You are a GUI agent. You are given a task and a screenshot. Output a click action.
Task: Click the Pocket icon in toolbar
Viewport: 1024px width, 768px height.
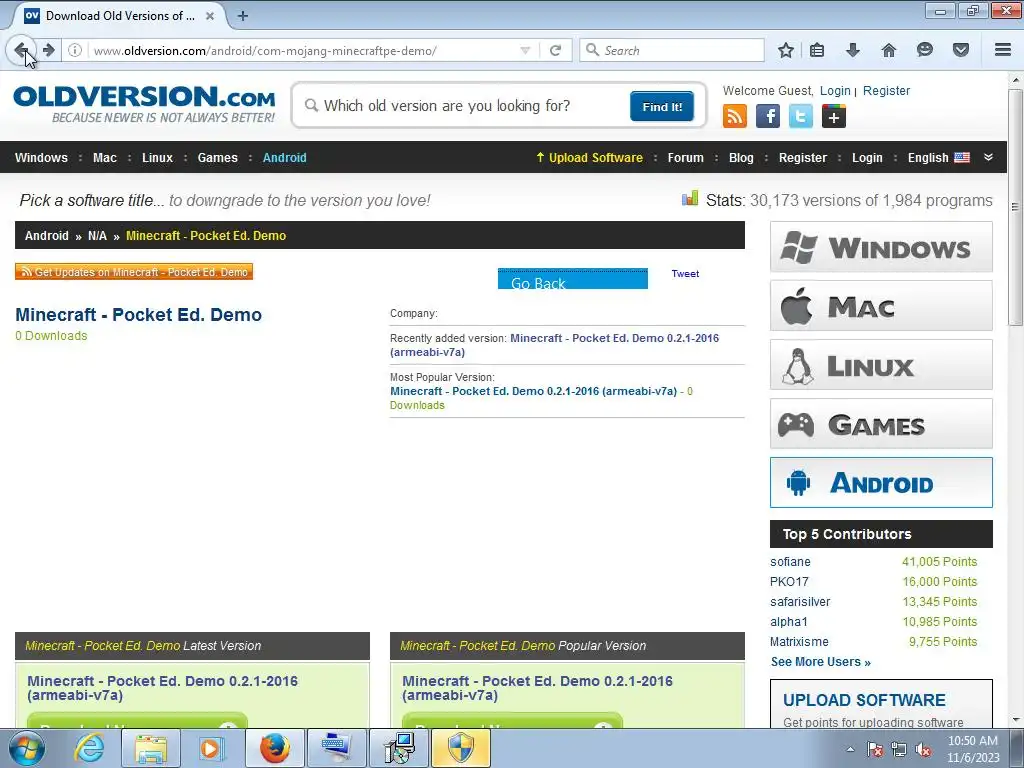coord(961,50)
